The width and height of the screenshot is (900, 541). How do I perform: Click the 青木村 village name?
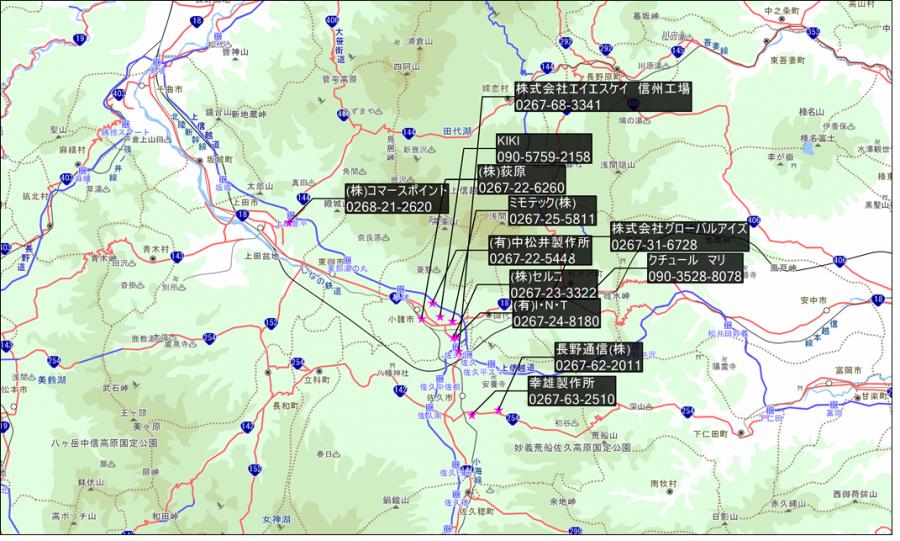click(x=156, y=249)
